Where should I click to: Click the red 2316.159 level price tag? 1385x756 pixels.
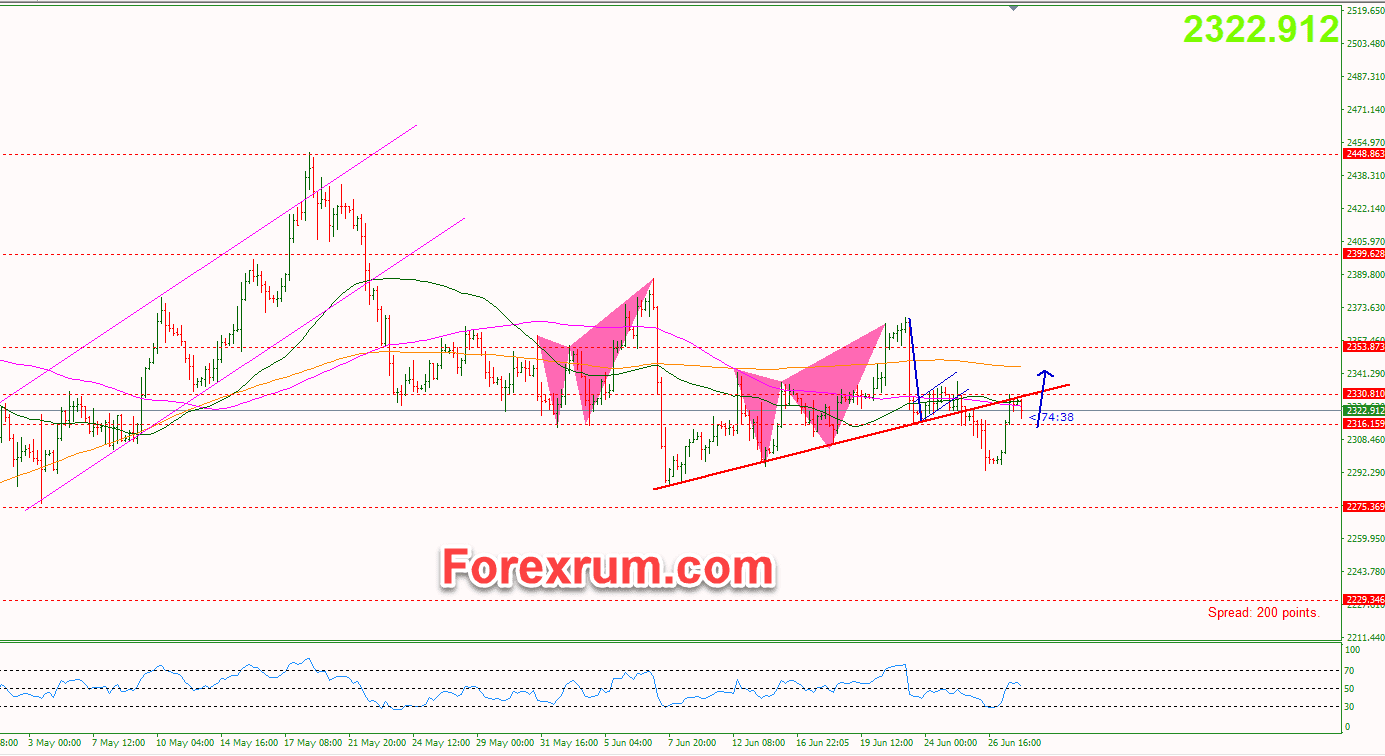1365,424
